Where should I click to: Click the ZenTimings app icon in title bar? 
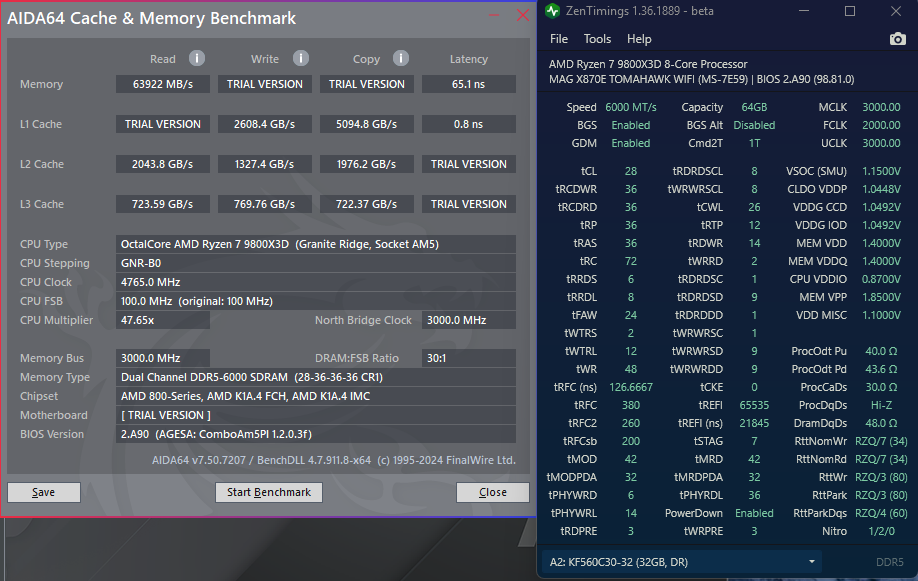554,12
